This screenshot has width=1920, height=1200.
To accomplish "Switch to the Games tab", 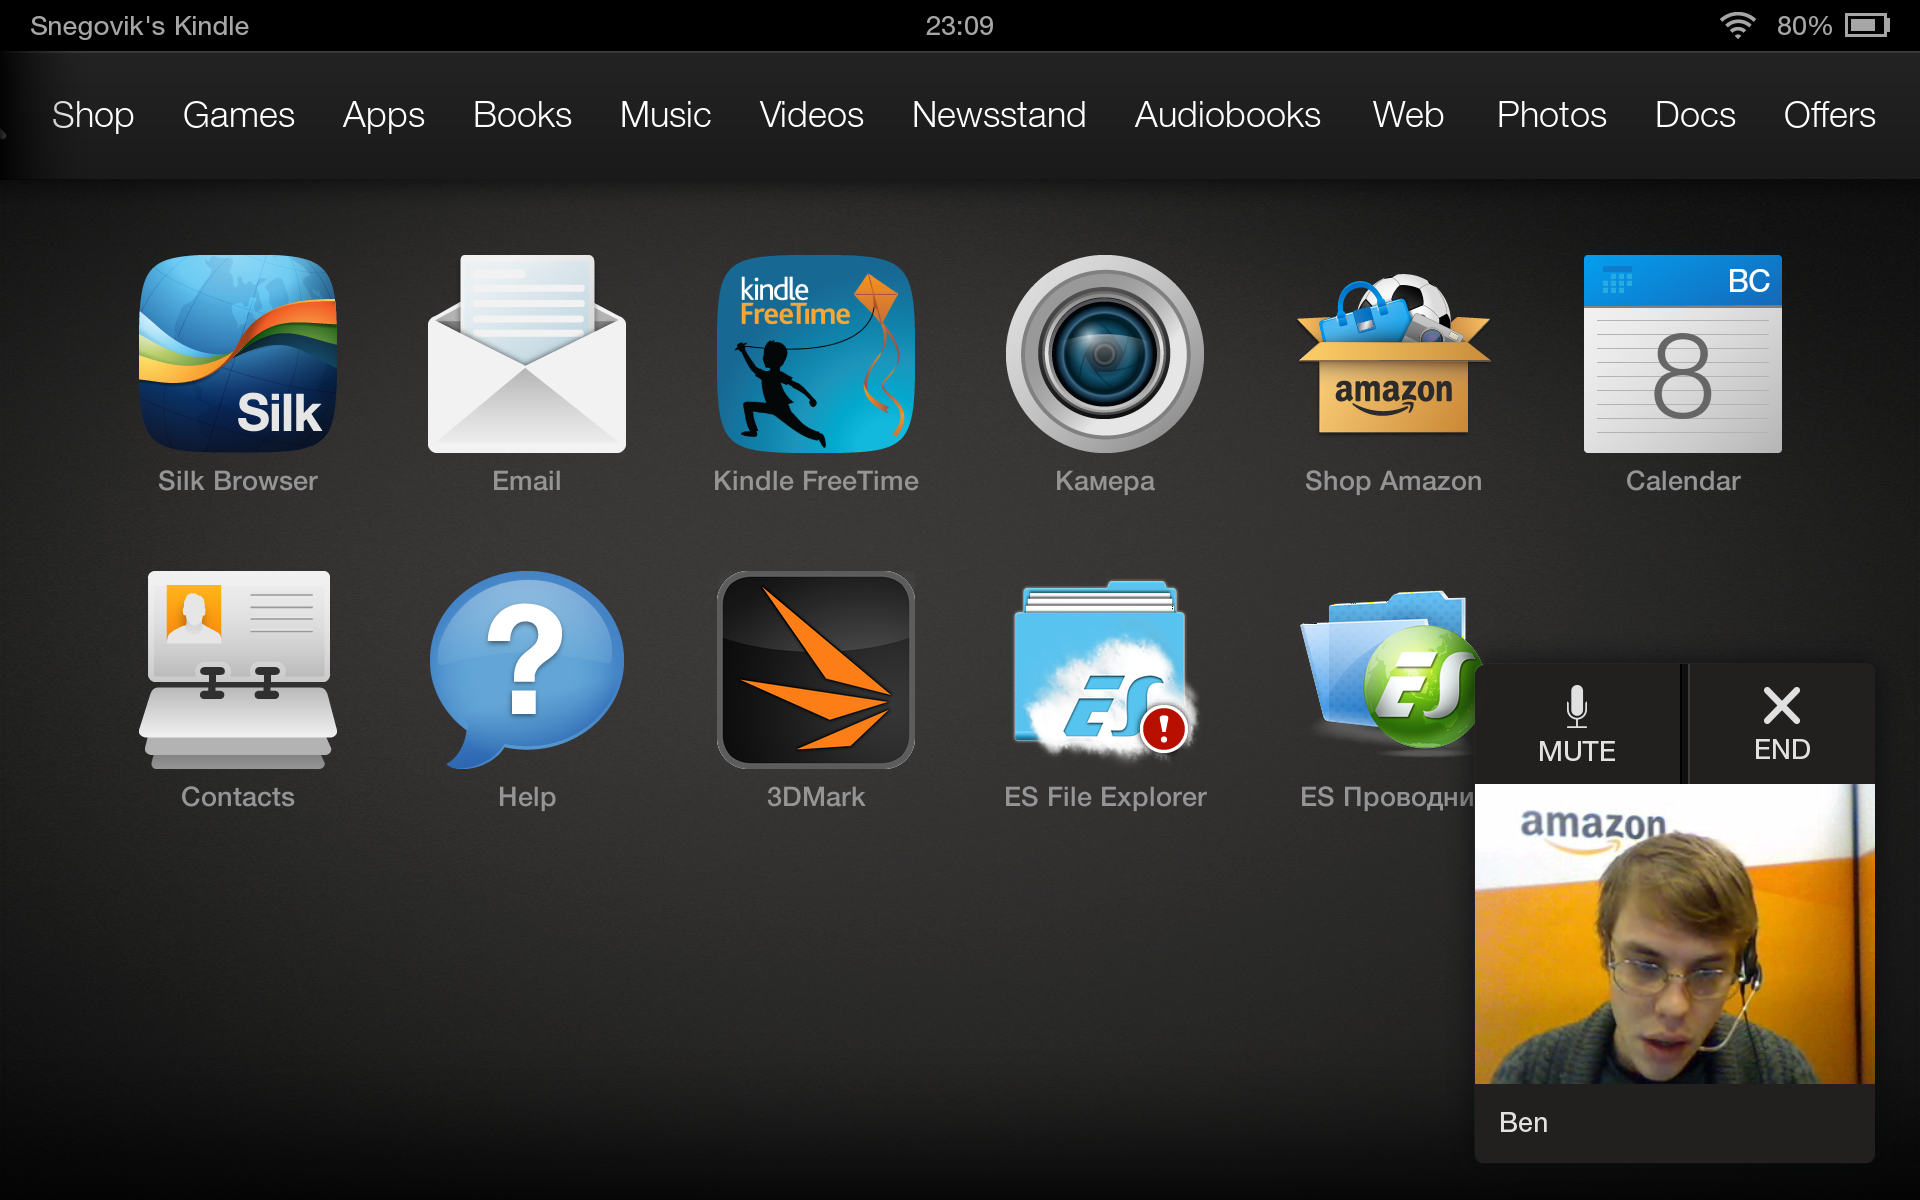I will pyautogui.click(x=238, y=115).
